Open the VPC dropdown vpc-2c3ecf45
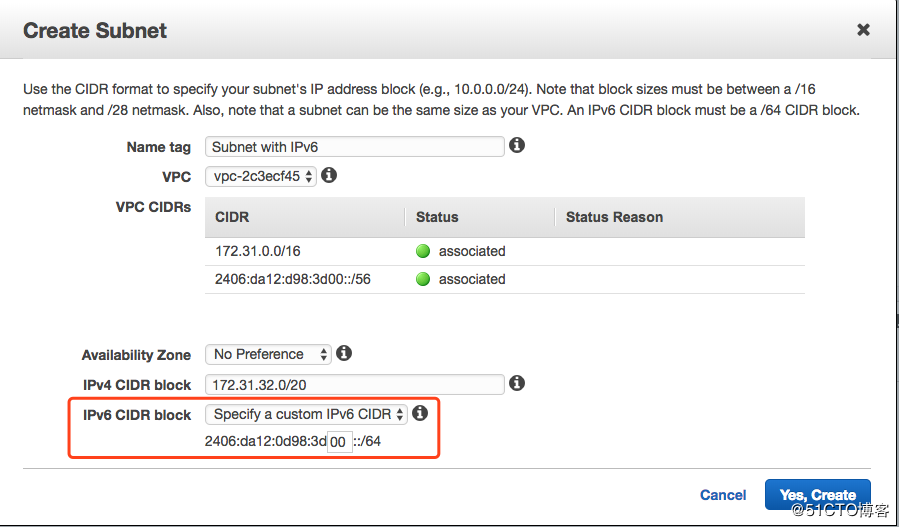The image size is (899, 527). [261, 176]
